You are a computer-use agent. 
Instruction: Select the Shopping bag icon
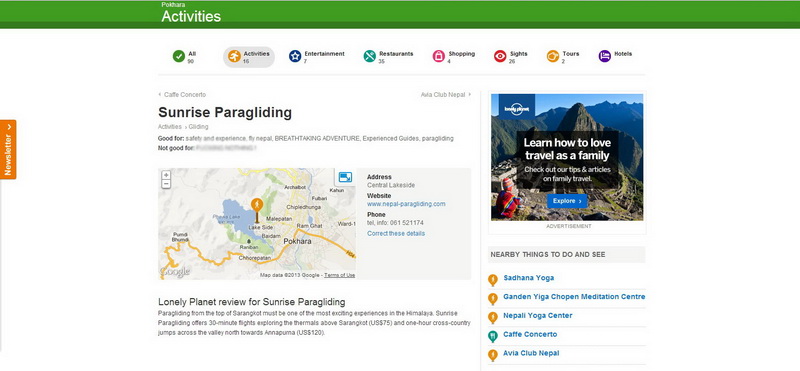[x=439, y=56]
